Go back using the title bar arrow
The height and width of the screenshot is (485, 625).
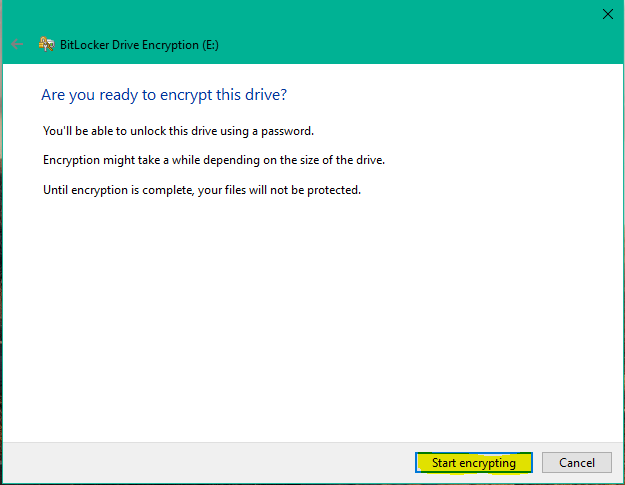(x=17, y=44)
